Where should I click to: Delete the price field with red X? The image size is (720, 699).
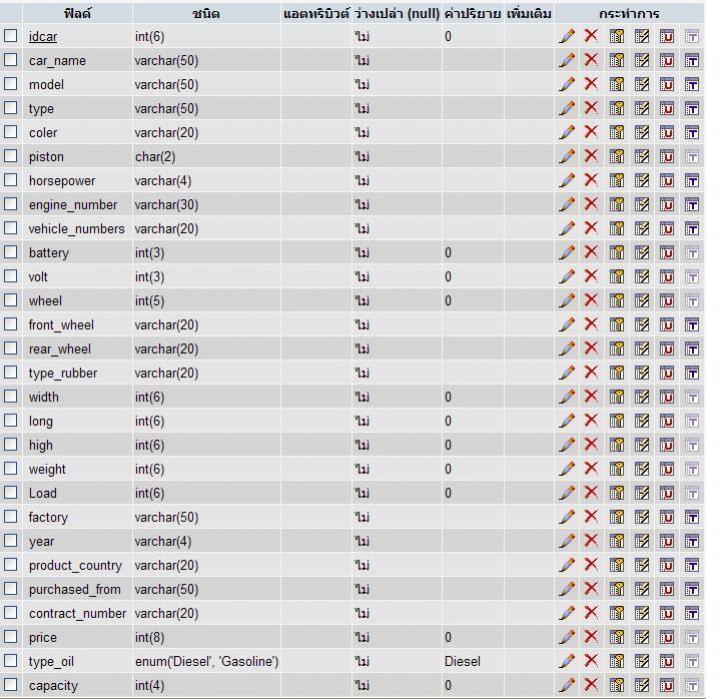[591, 637]
